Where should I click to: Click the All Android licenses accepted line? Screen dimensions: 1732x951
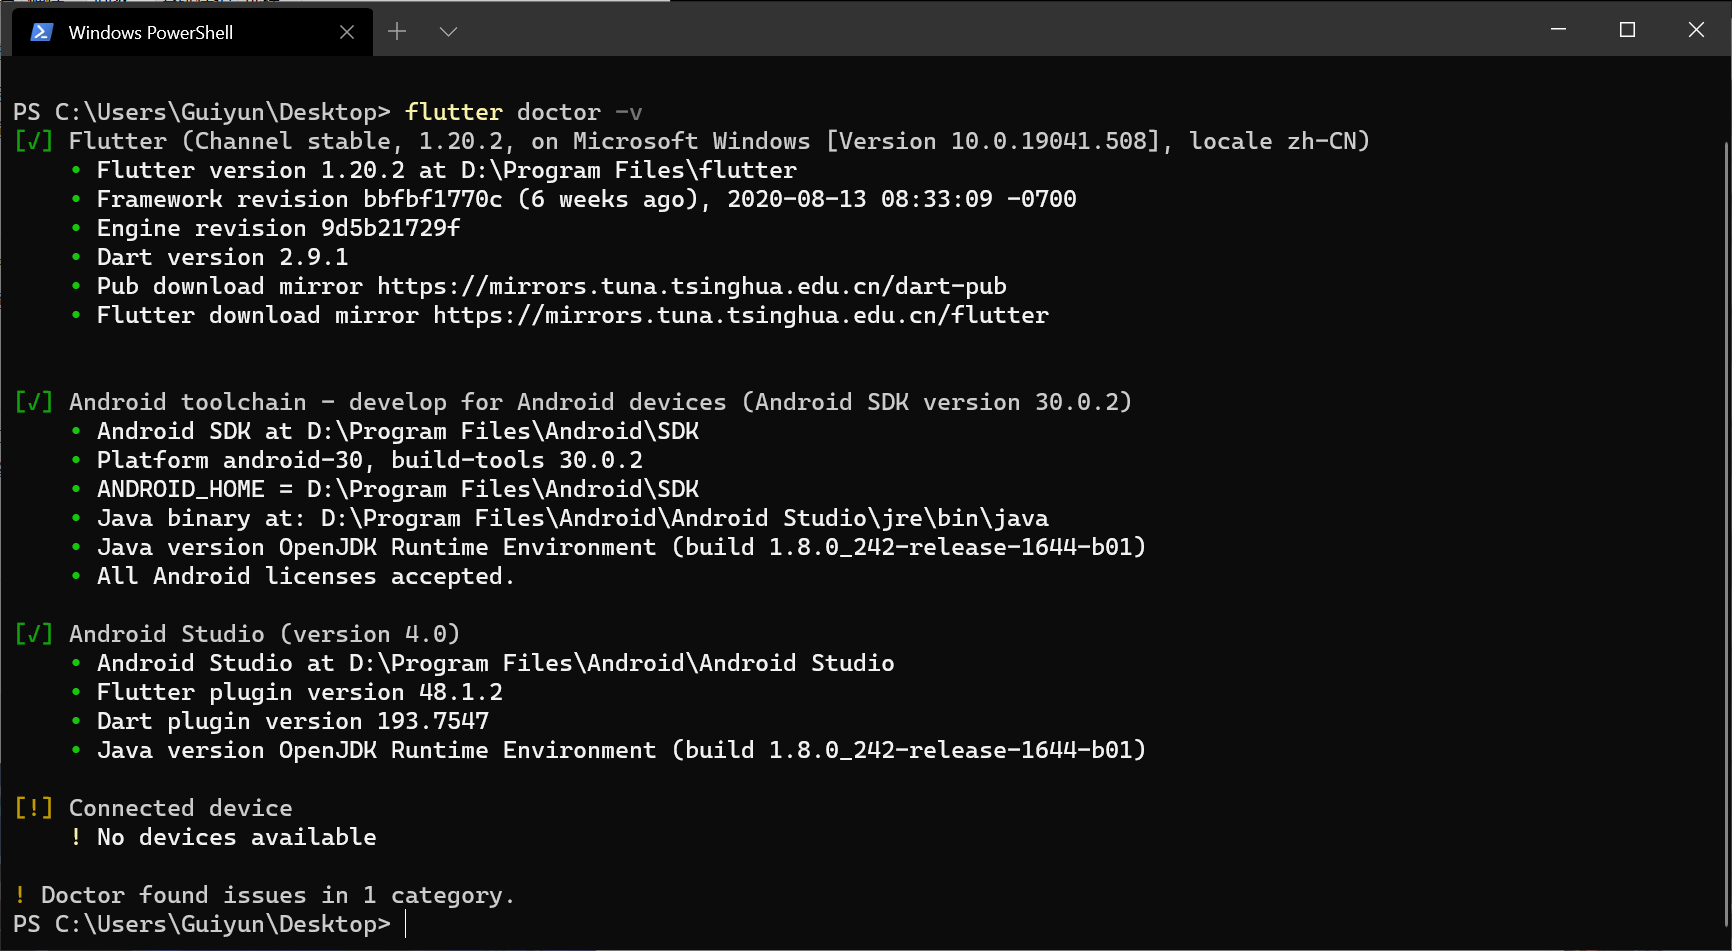[305, 576]
